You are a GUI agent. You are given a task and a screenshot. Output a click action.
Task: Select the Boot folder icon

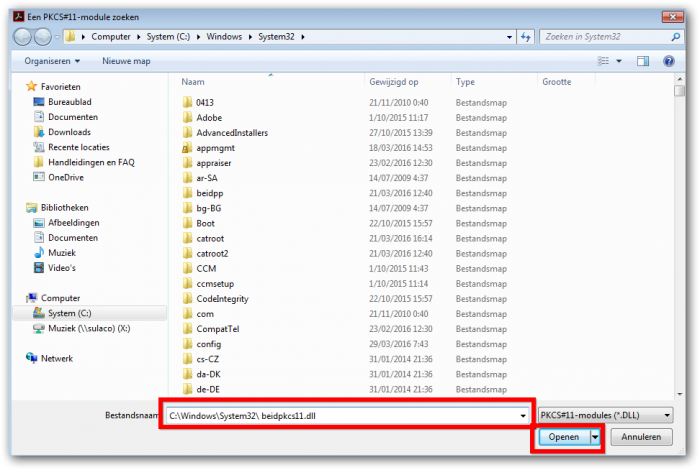pyautogui.click(x=188, y=223)
